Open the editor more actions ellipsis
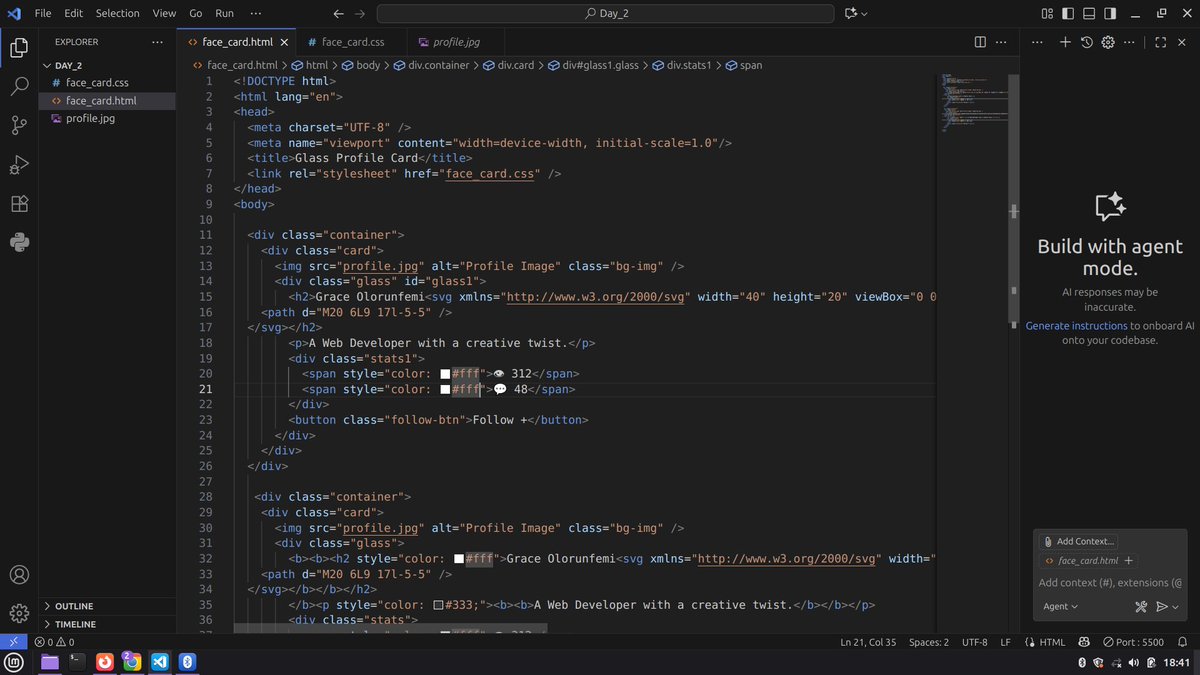The image size is (1200, 675). [1002, 42]
